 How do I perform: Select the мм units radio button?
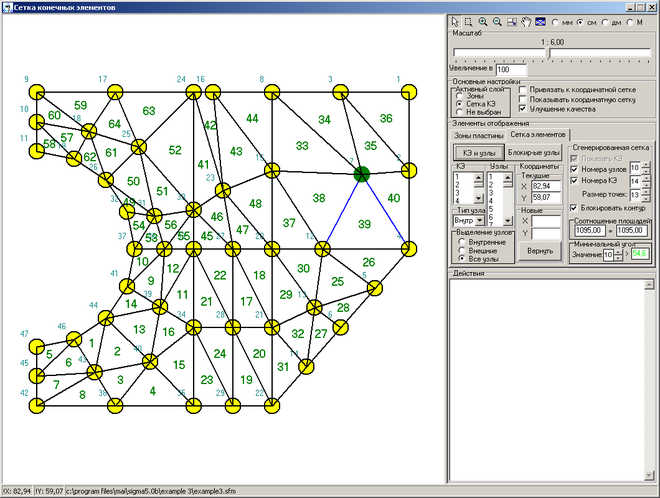pos(556,22)
